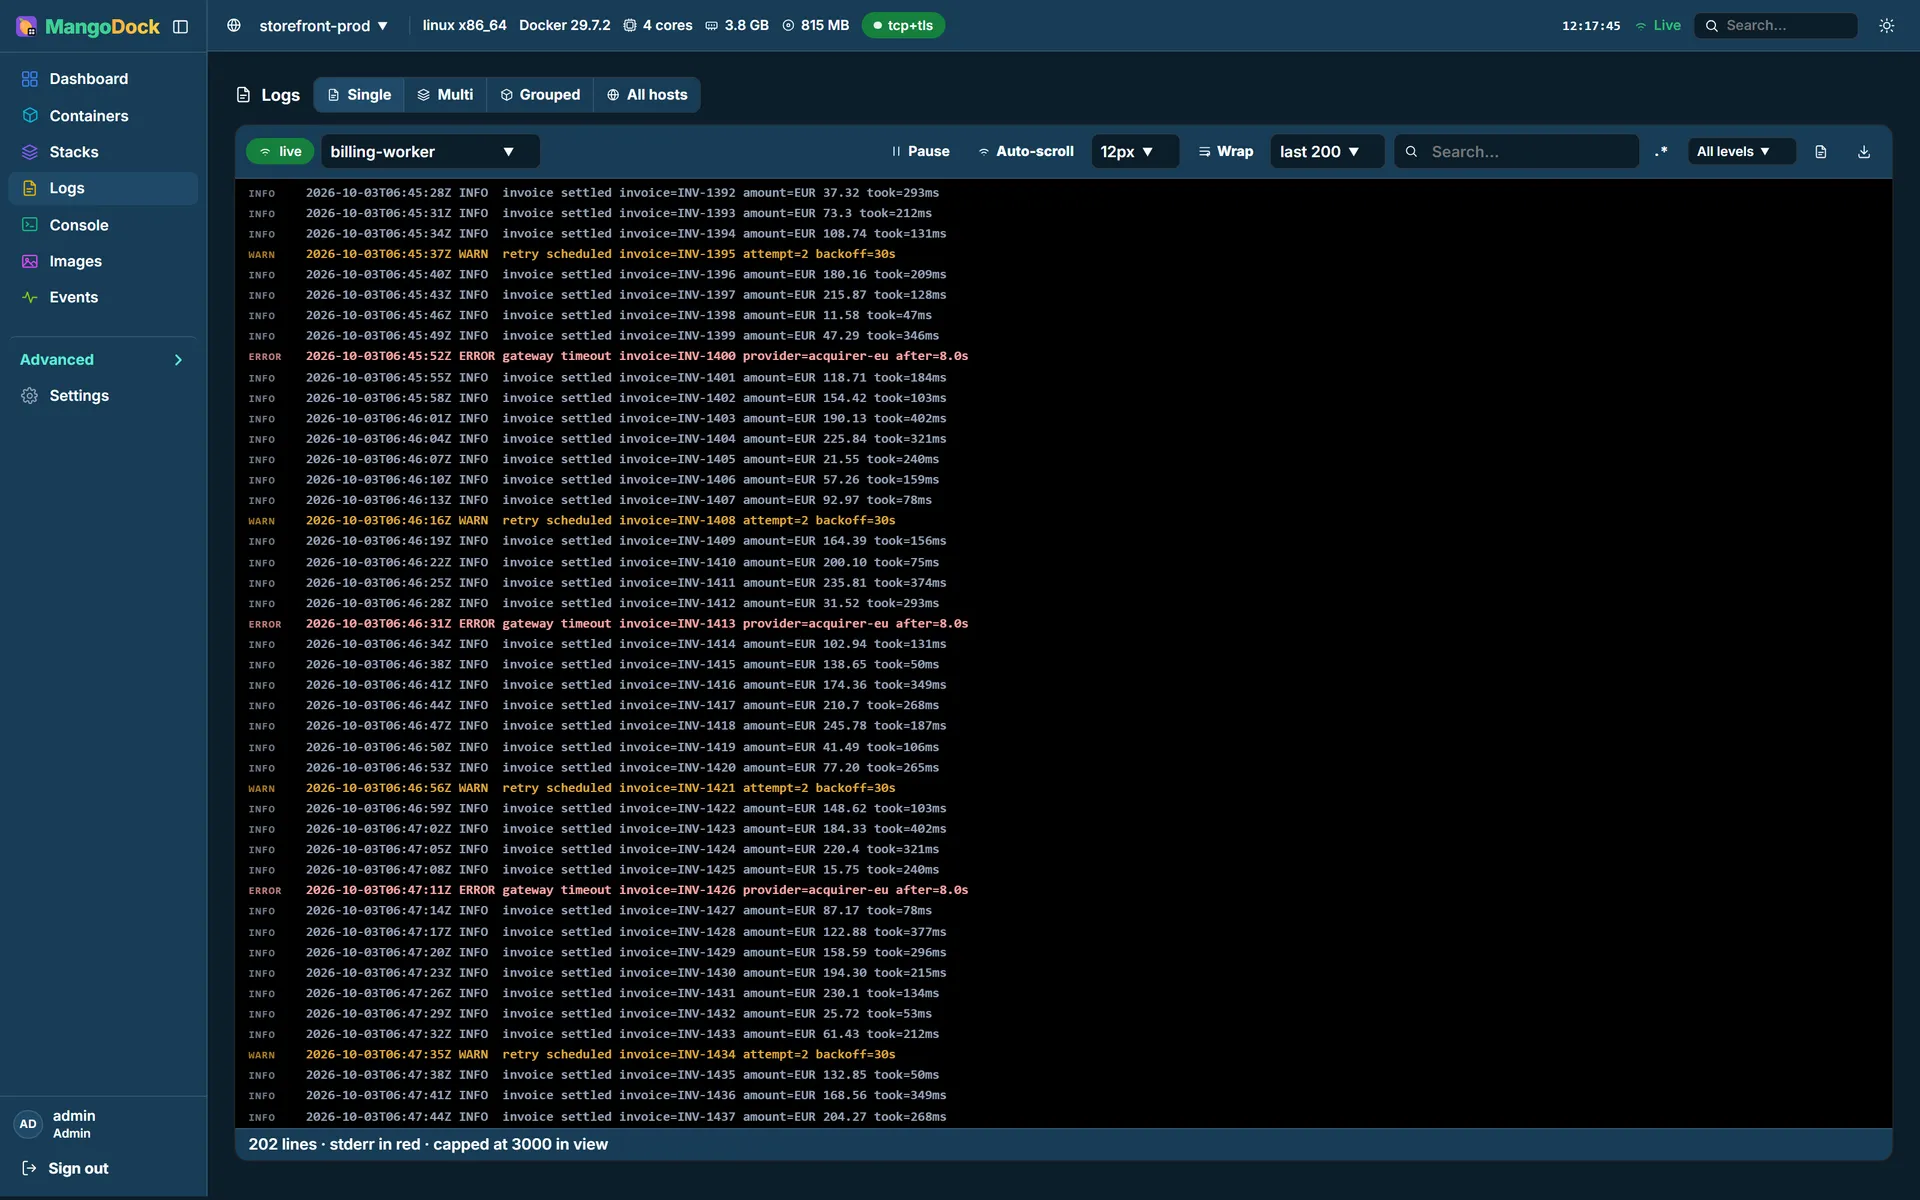The width and height of the screenshot is (1920, 1200).
Task: Click the copy log file icon
Action: pyautogui.click(x=1821, y=152)
